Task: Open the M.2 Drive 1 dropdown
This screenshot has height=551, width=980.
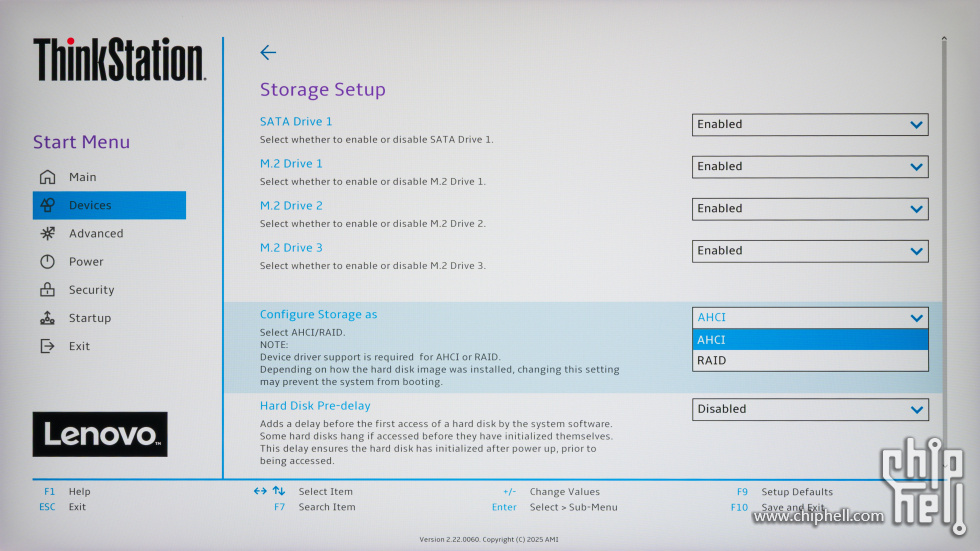Action: tap(810, 166)
